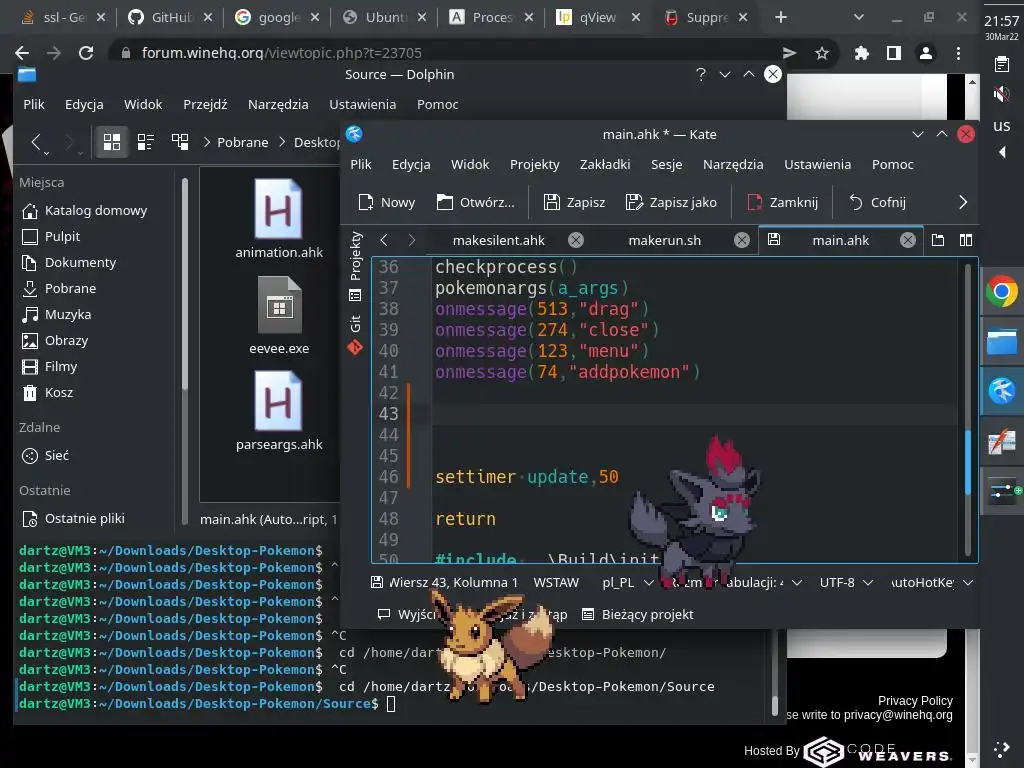Open a file with Otwórz button

(x=475, y=202)
